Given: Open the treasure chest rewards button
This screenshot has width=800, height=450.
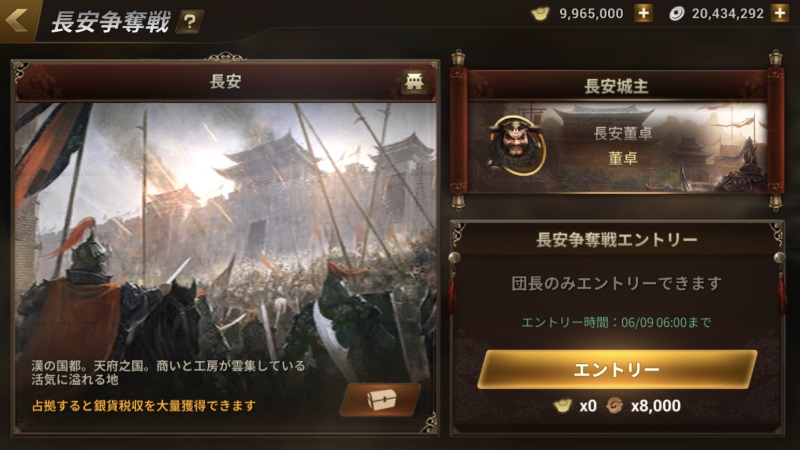Looking at the screenshot, I should (381, 399).
